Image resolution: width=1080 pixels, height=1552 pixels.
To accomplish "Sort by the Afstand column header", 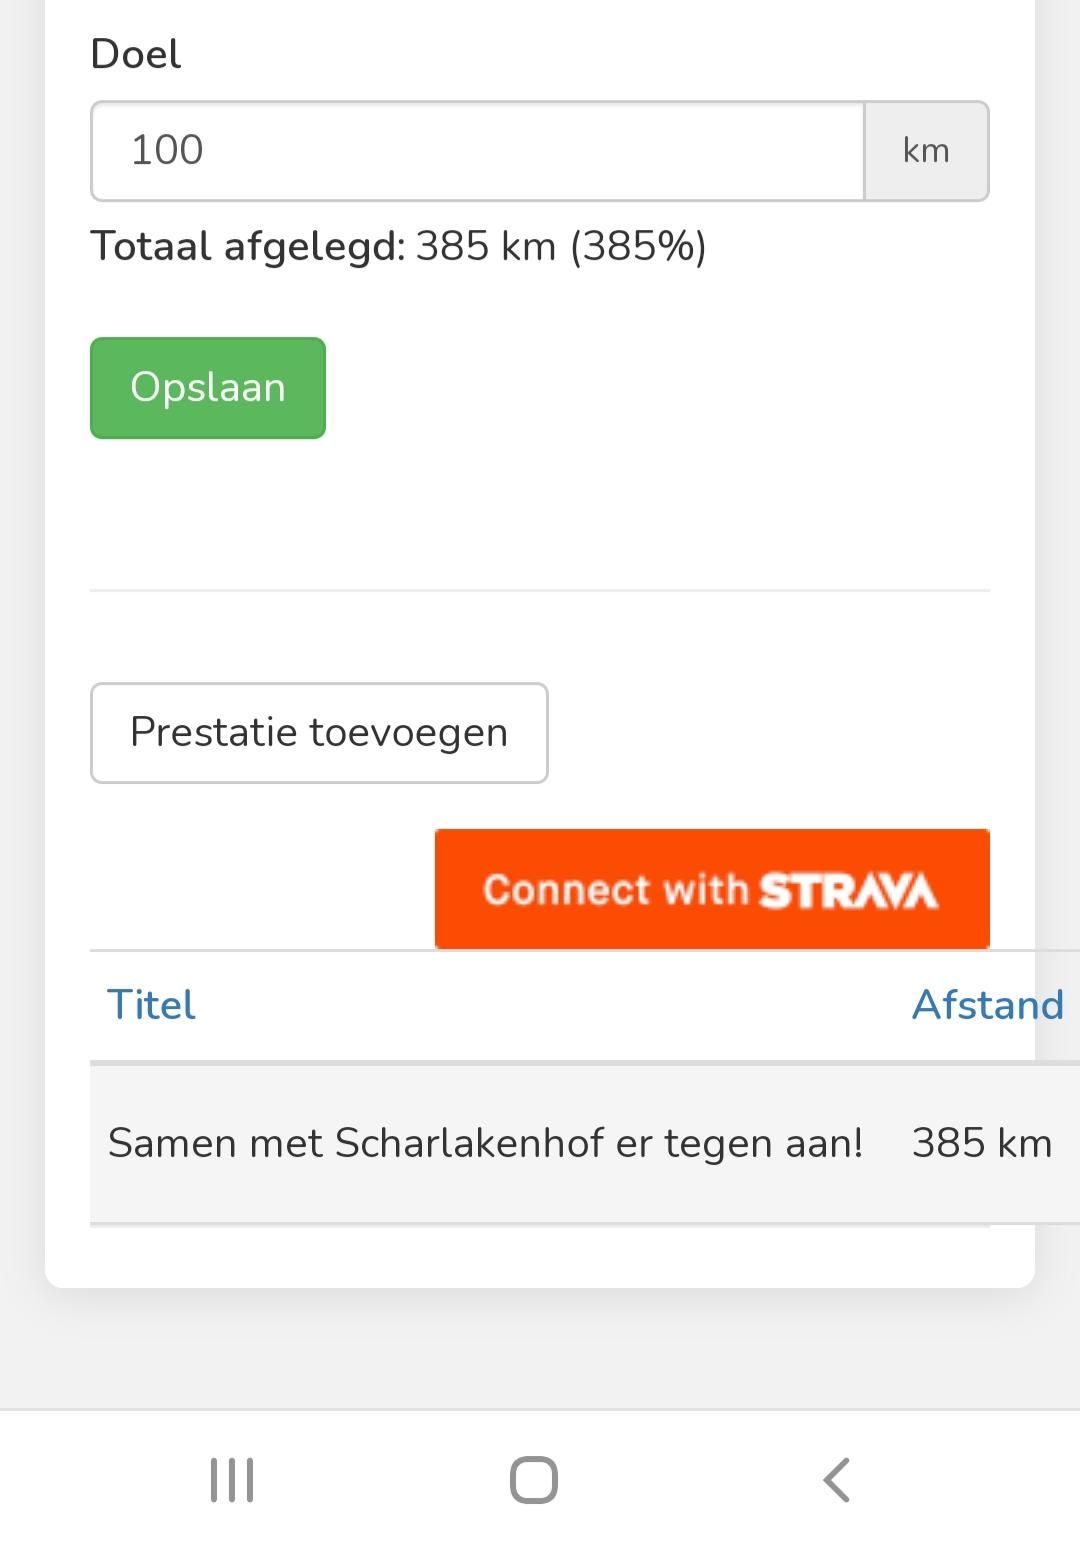I will (x=988, y=1005).
